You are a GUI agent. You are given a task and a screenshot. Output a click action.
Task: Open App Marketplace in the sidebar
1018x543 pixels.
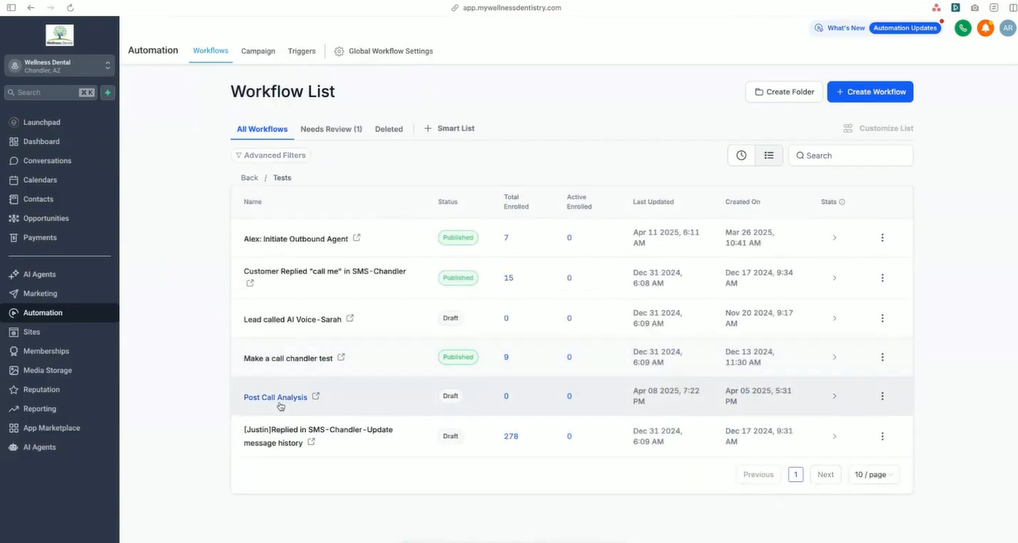51,428
